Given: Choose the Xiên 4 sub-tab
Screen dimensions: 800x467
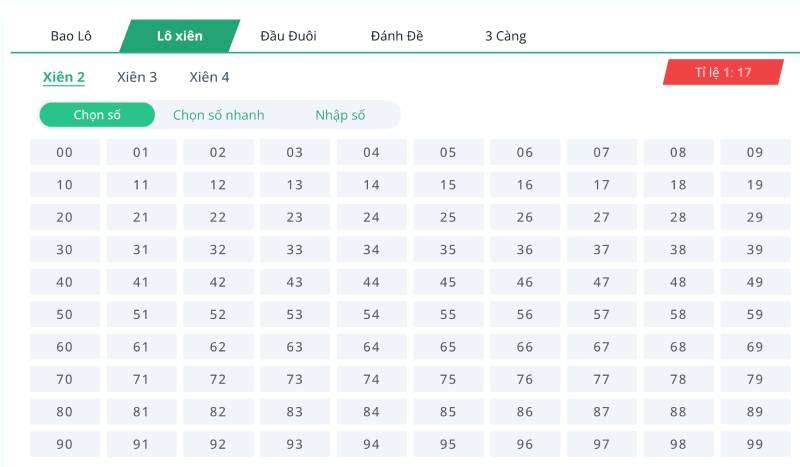Looking at the screenshot, I should pyautogui.click(x=209, y=77).
